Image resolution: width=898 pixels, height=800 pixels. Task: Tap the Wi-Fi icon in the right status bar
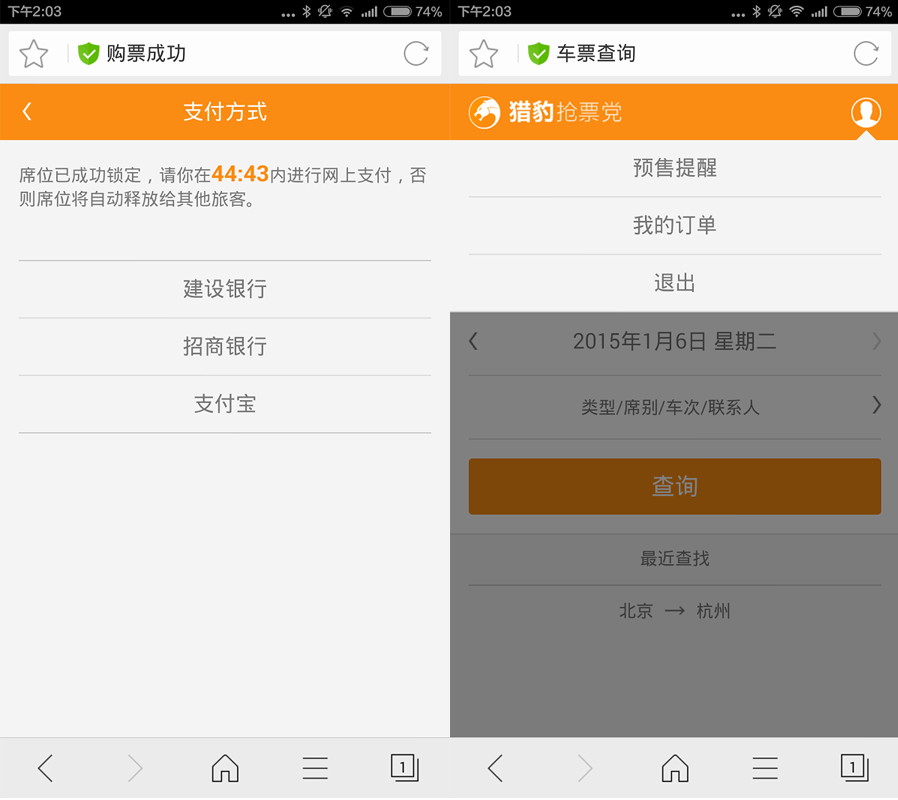pyautogui.click(x=796, y=11)
